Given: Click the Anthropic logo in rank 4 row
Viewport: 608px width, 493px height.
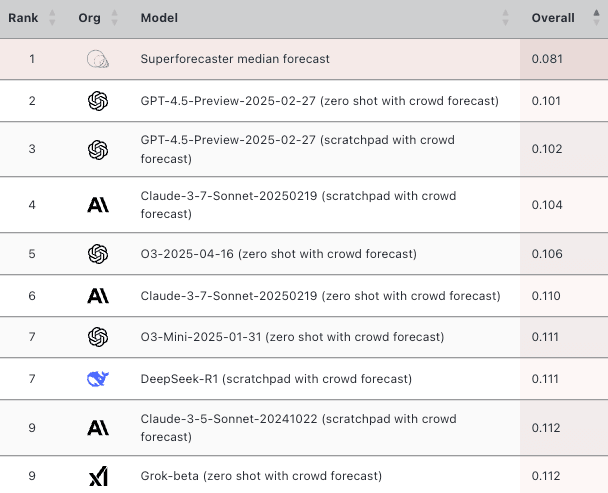Looking at the screenshot, I should click(x=97, y=205).
